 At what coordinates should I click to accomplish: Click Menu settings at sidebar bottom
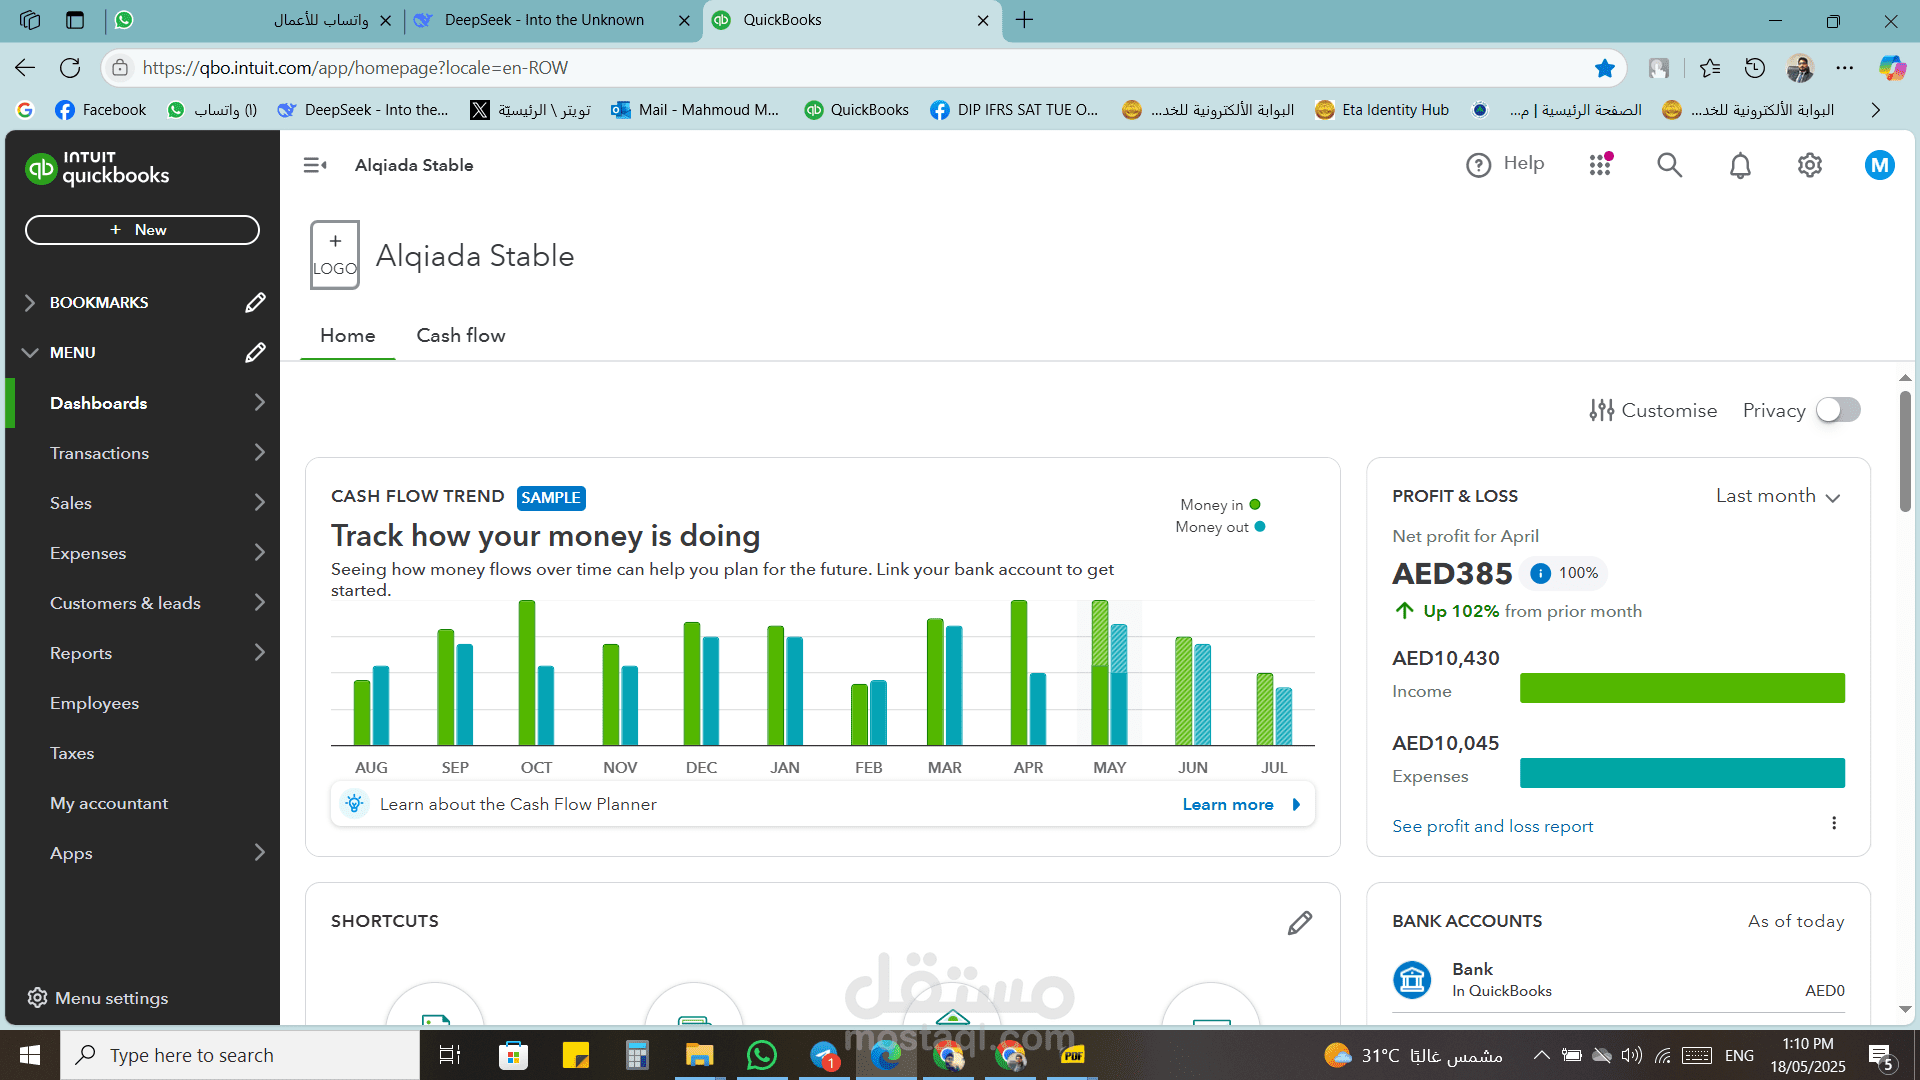point(98,998)
